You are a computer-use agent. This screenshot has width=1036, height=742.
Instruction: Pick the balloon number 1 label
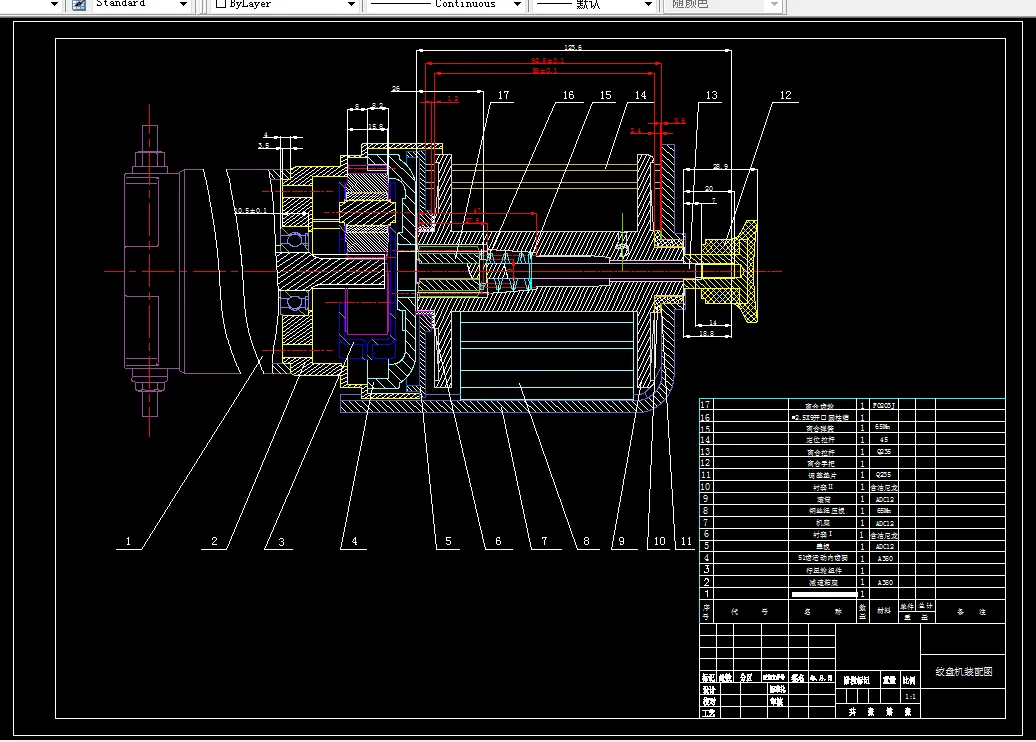[128, 542]
